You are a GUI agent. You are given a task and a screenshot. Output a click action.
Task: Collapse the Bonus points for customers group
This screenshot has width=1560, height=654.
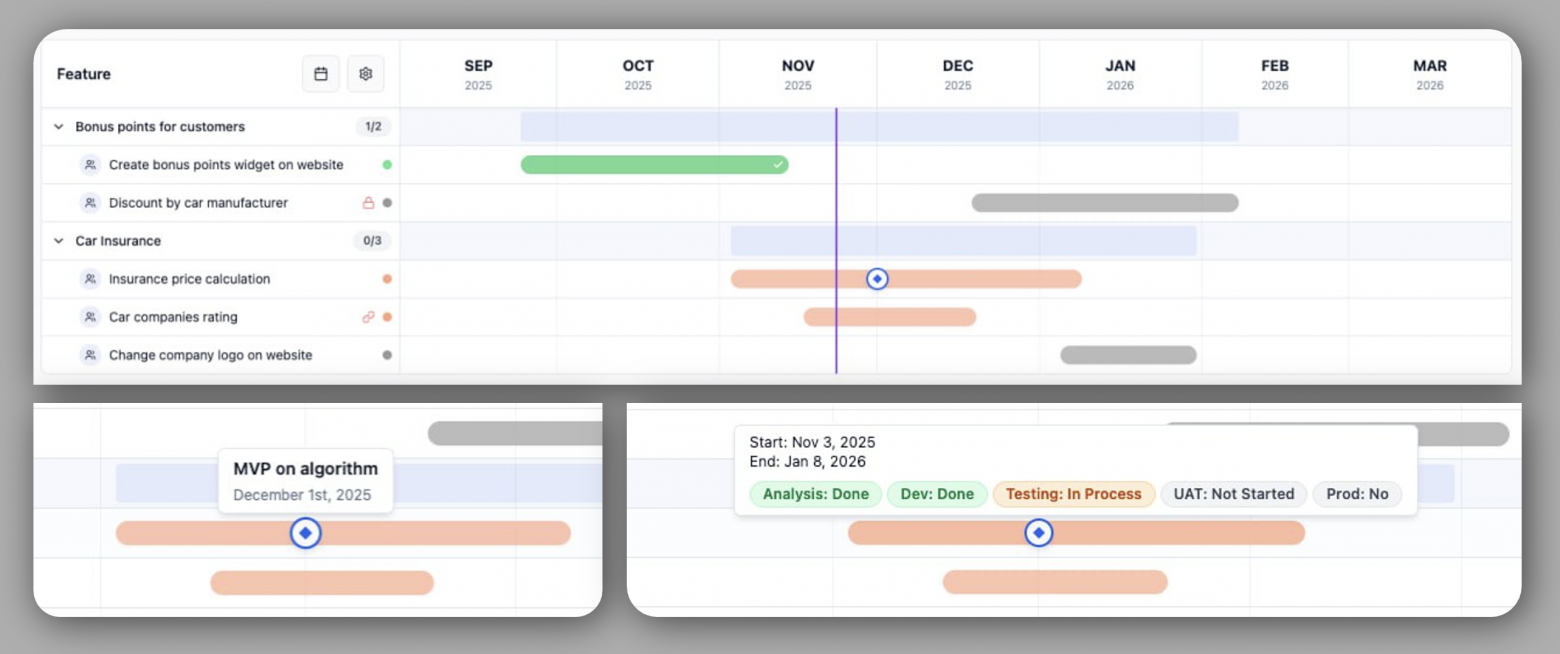coord(59,127)
